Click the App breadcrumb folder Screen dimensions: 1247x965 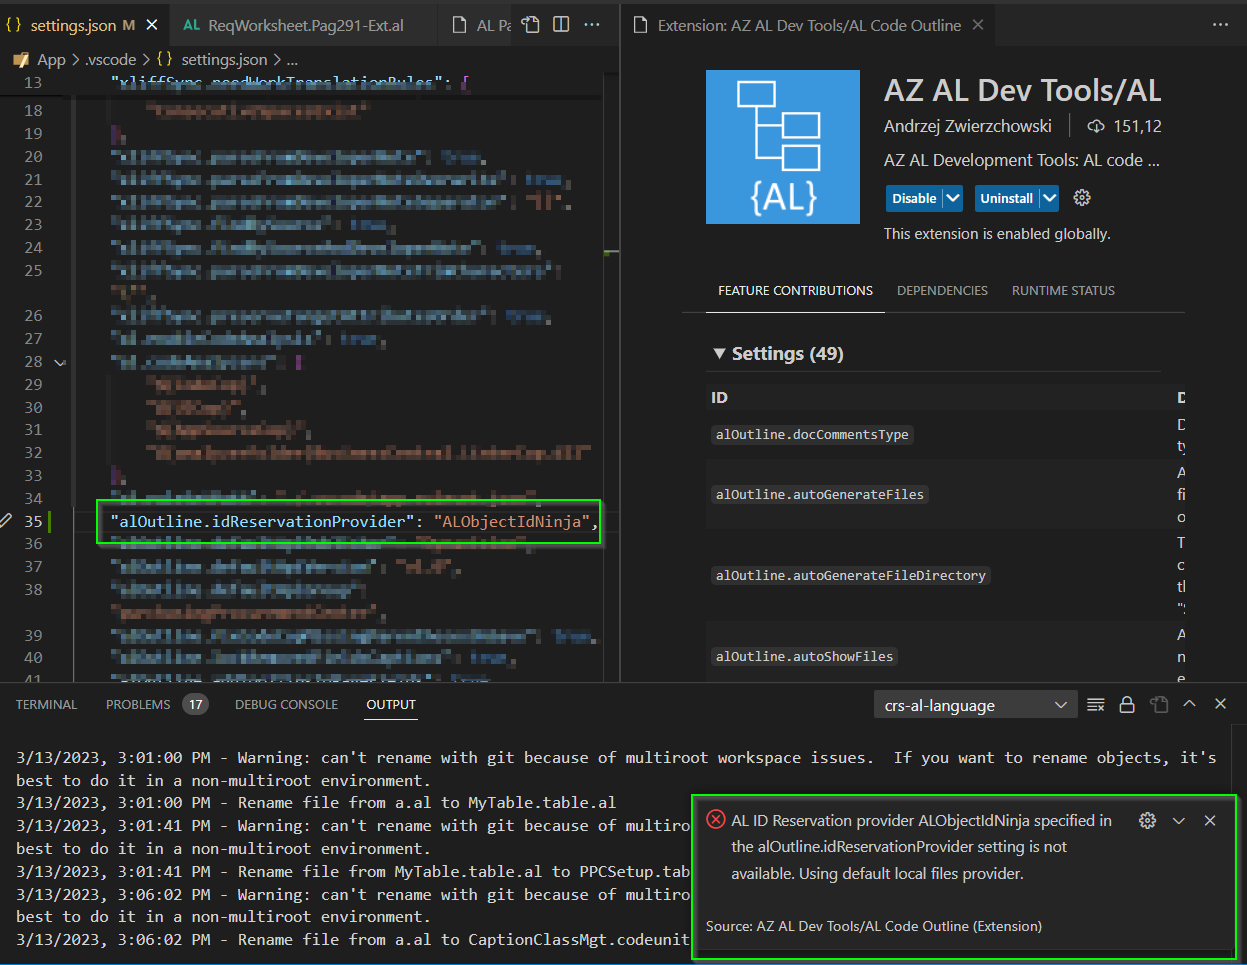(x=52, y=60)
